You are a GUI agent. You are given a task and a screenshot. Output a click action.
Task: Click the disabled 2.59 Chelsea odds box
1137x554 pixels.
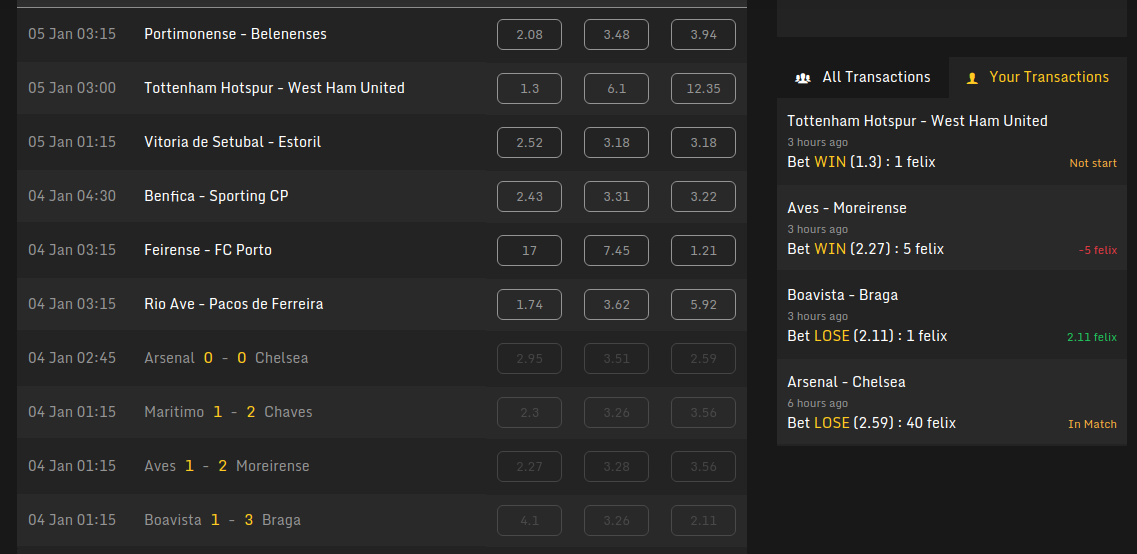pos(703,358)
